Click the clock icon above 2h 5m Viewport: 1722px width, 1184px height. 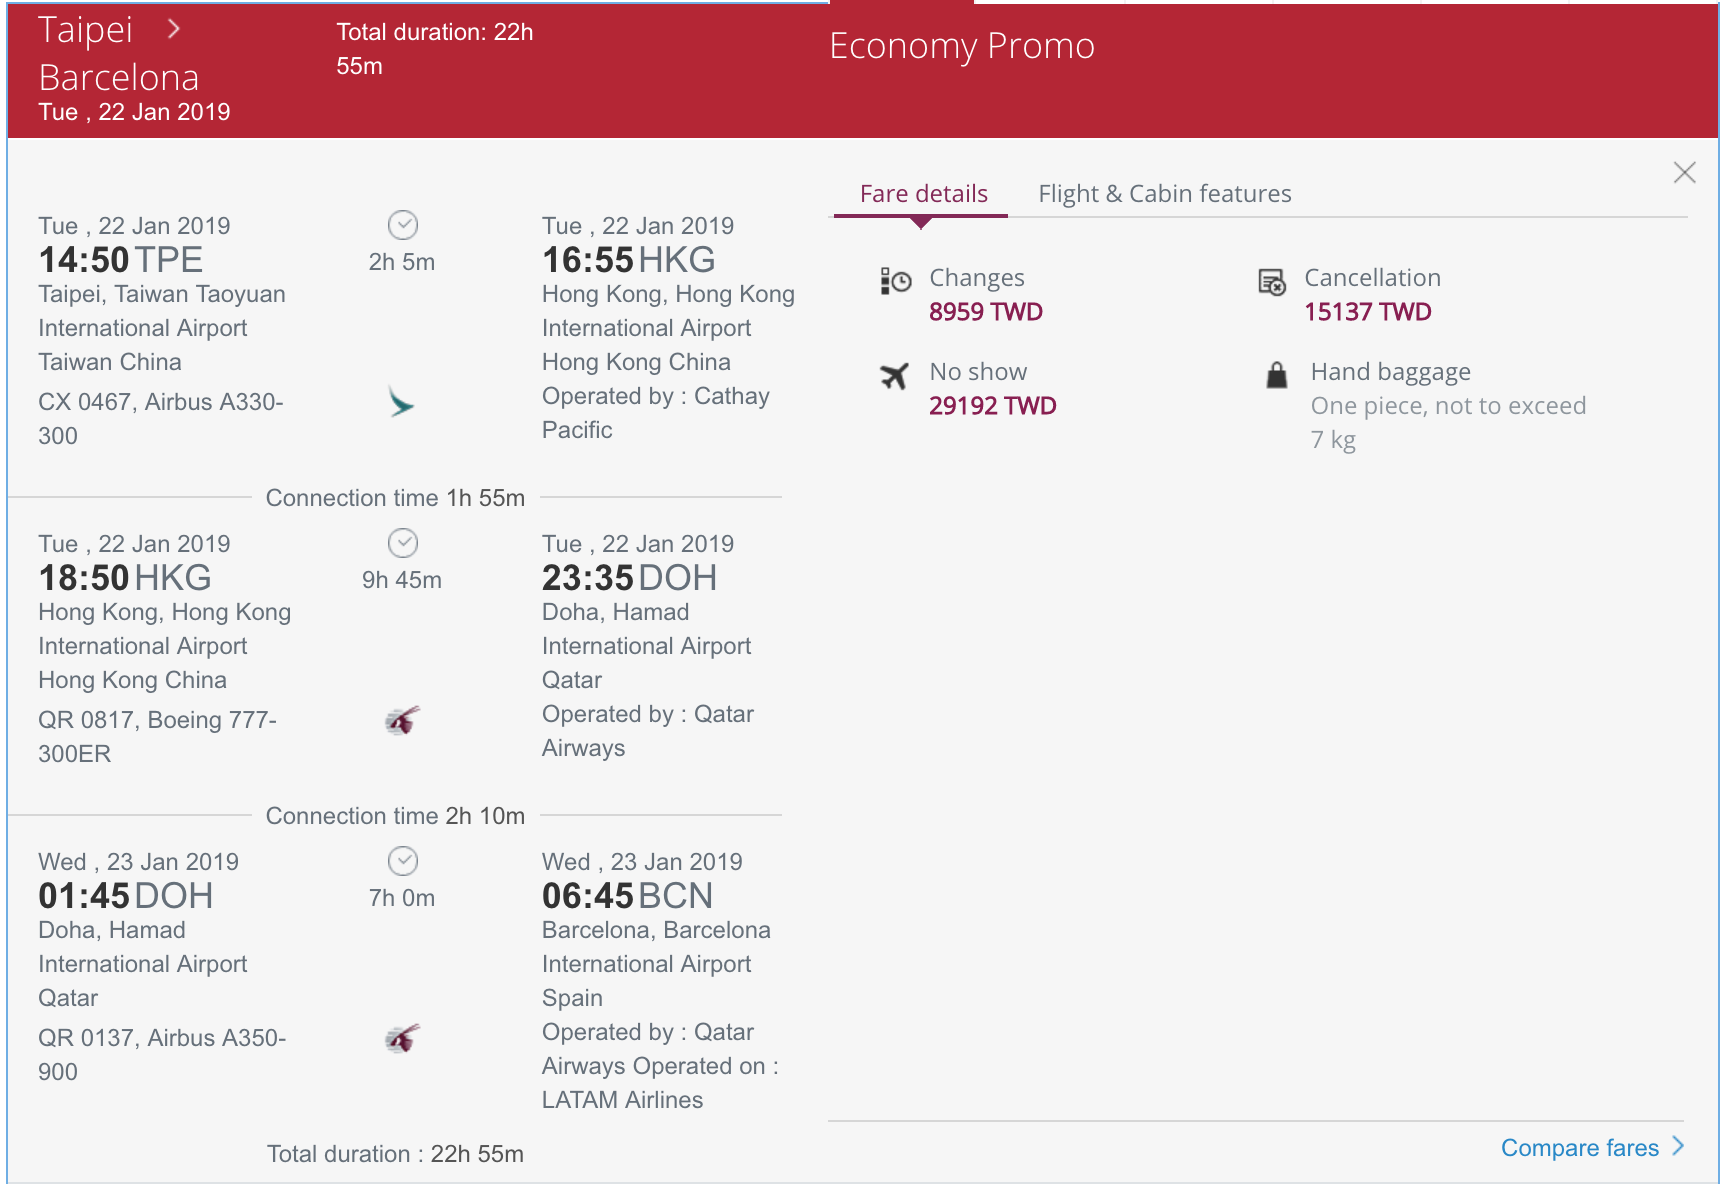[x=403, y=225]
